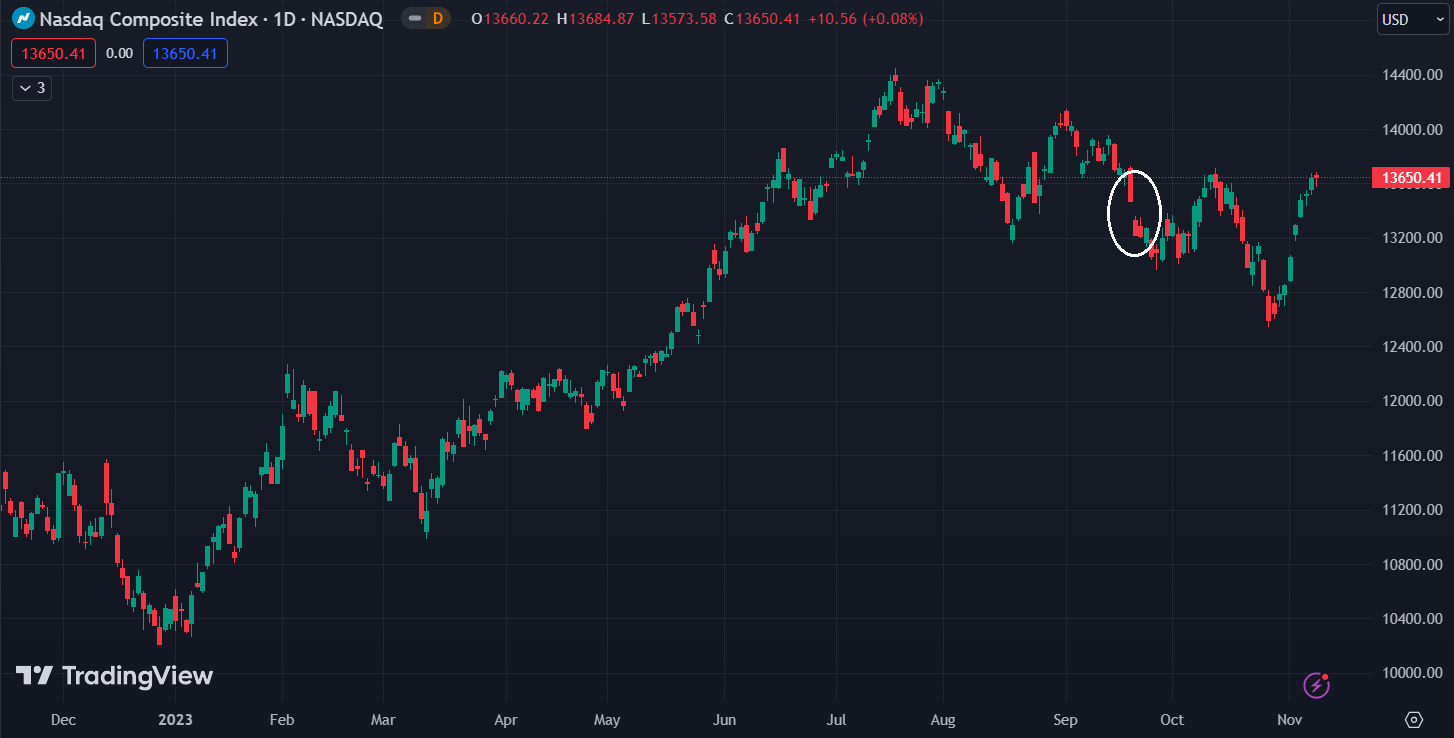Click the May label on the time axis
The height and width of the screenshot is (738, 1454).
pyautogui.click(x=607, y=720)
